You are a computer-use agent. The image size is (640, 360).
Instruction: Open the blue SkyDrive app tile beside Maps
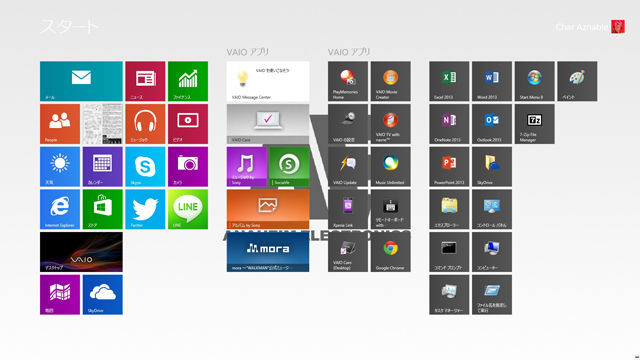(x=102, y=295)
